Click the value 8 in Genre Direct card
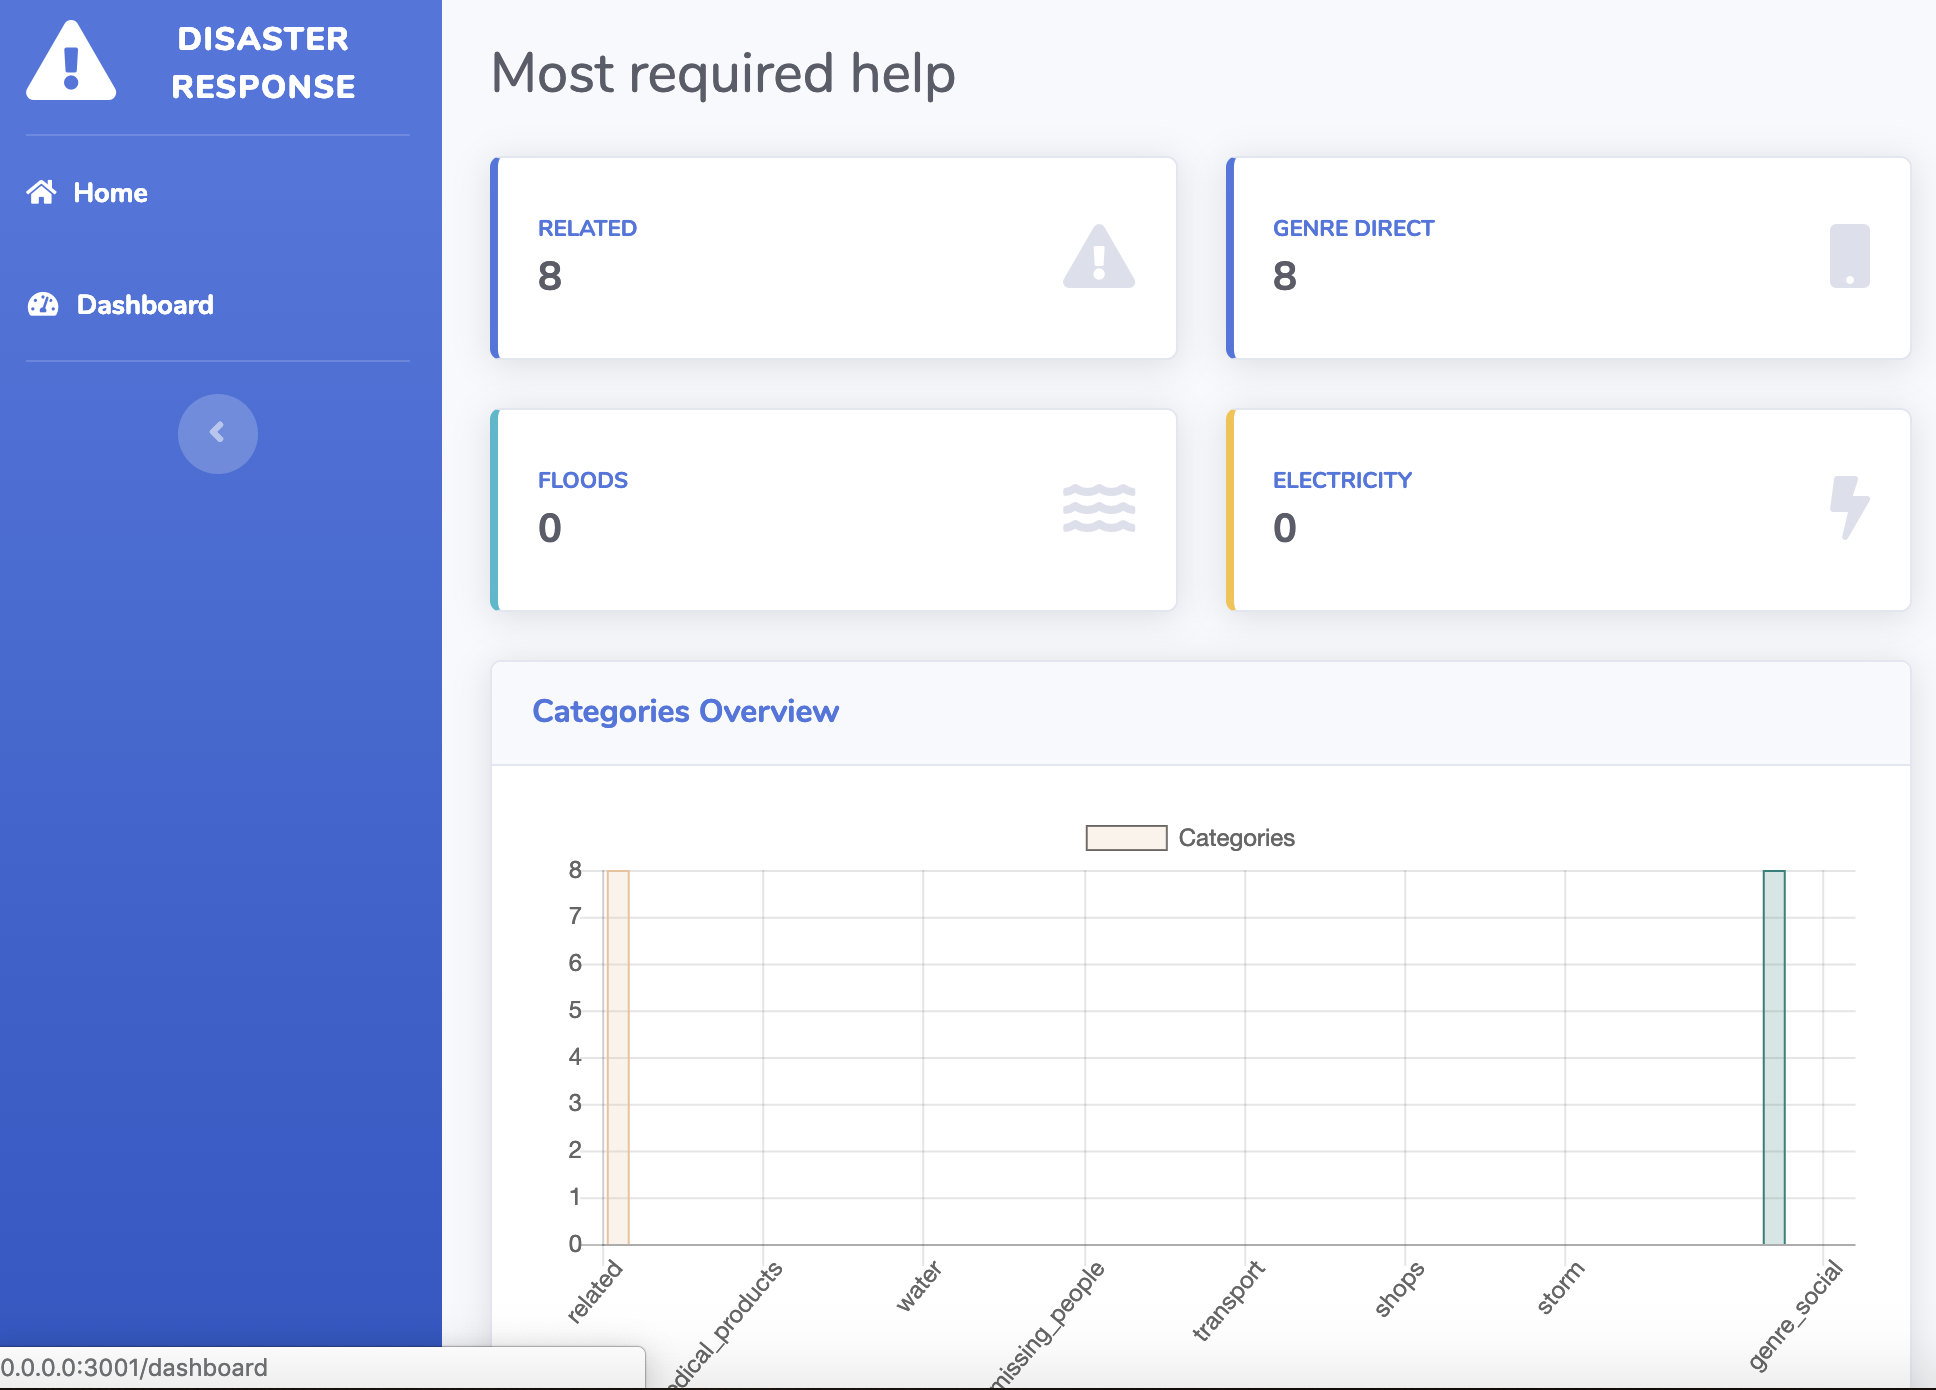This screenshot has height=1390, width=1936. pyautogui.click(x=1285, y=276)
